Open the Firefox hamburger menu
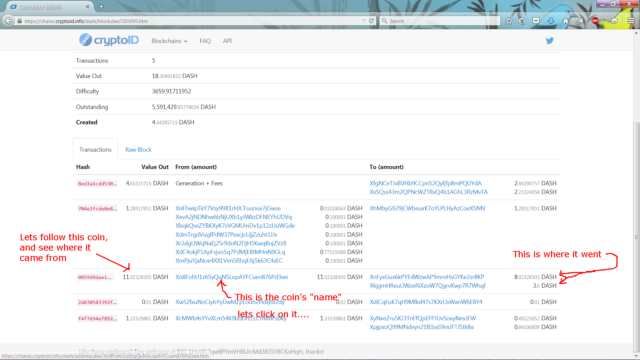The image size is (640, 360). click(x=631, y=21)
